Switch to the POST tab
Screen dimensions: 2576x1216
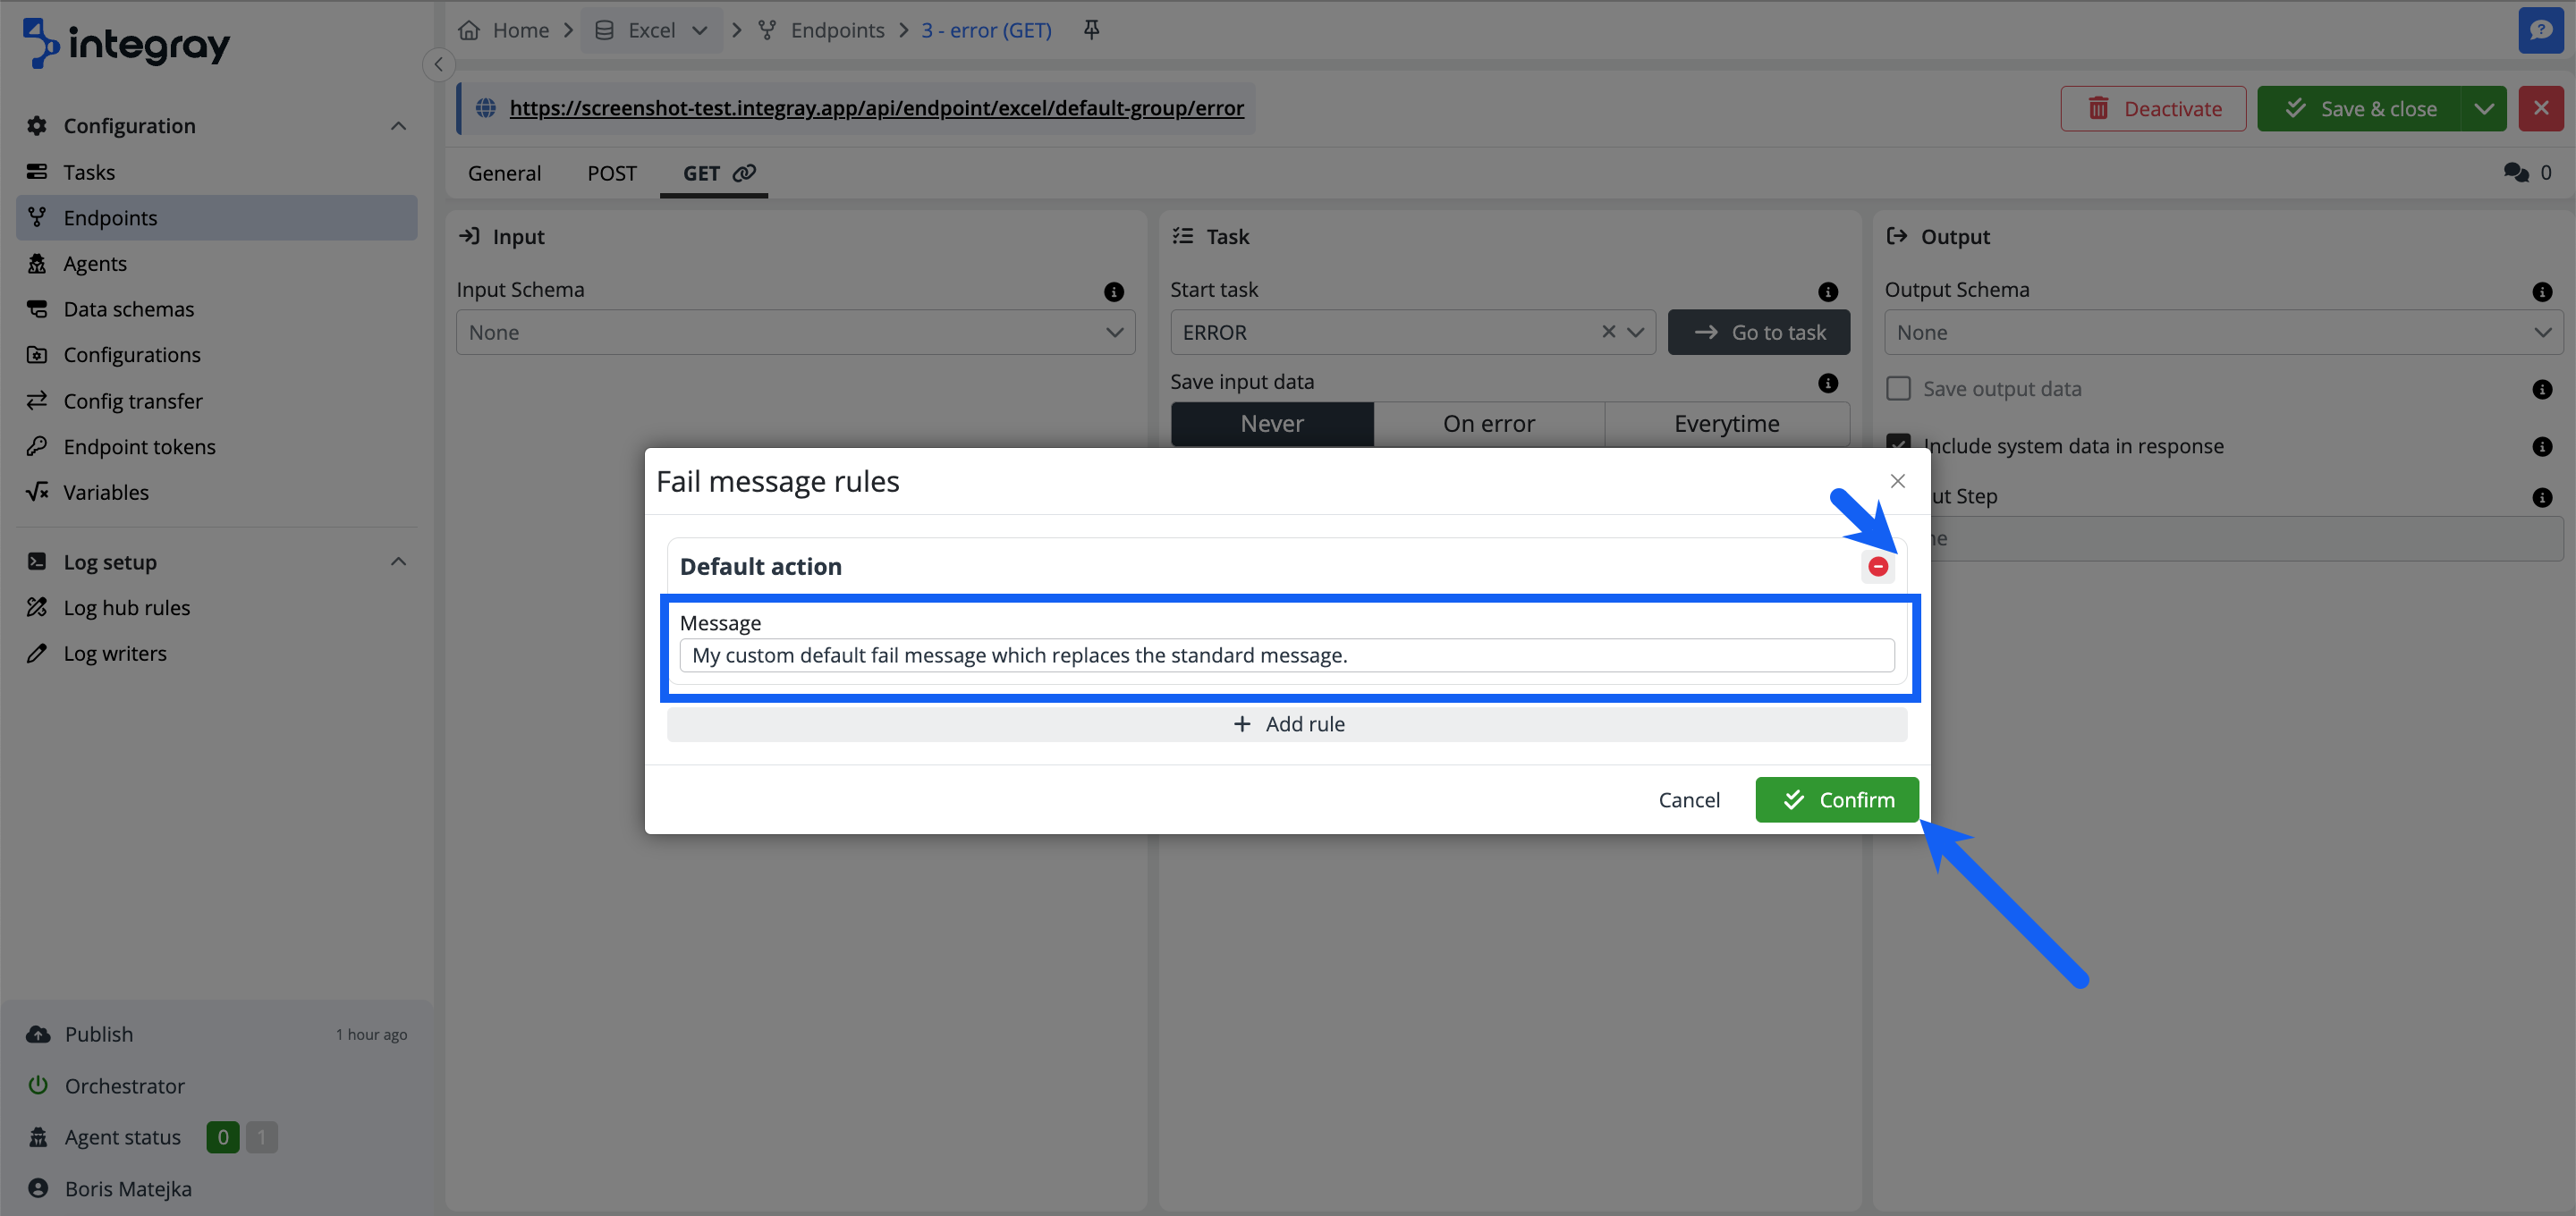[x=611, y=173]
